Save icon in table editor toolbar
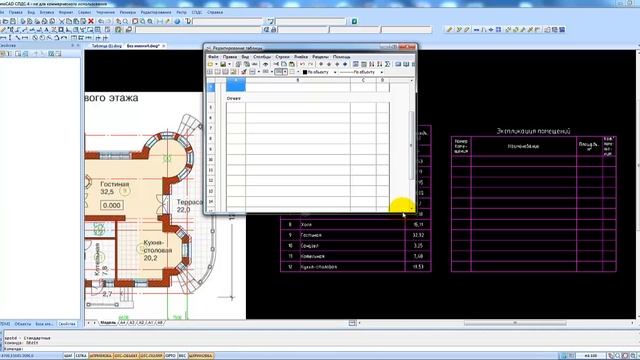 tap(223, 64)
